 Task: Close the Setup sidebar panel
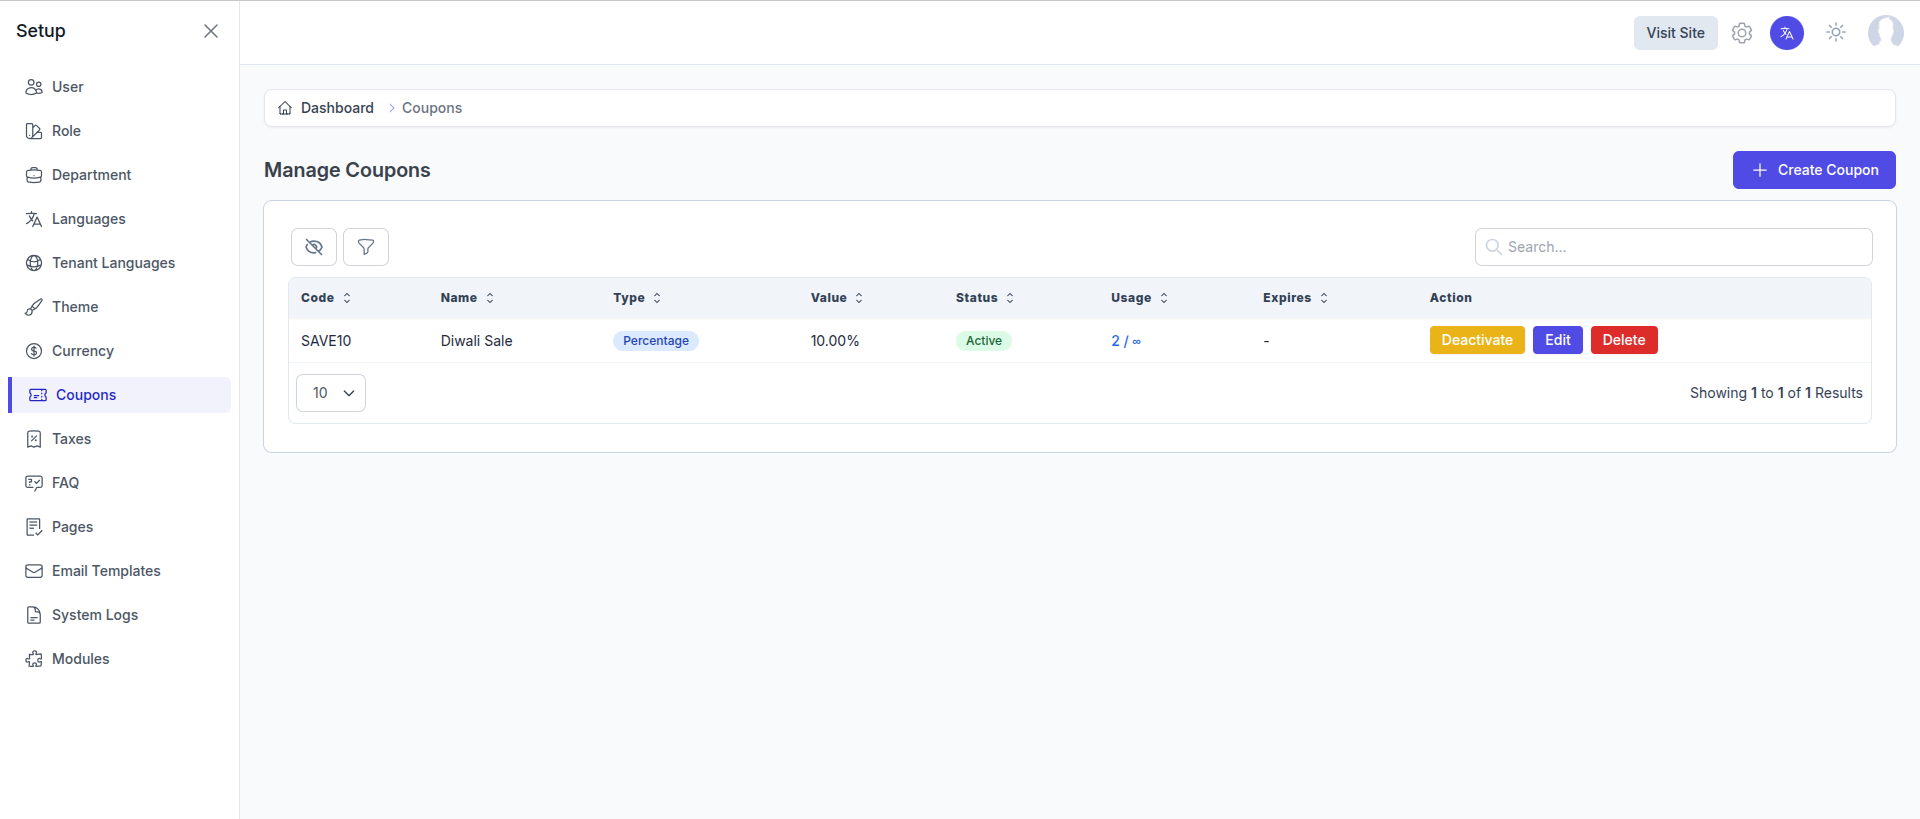click(211, 31)
